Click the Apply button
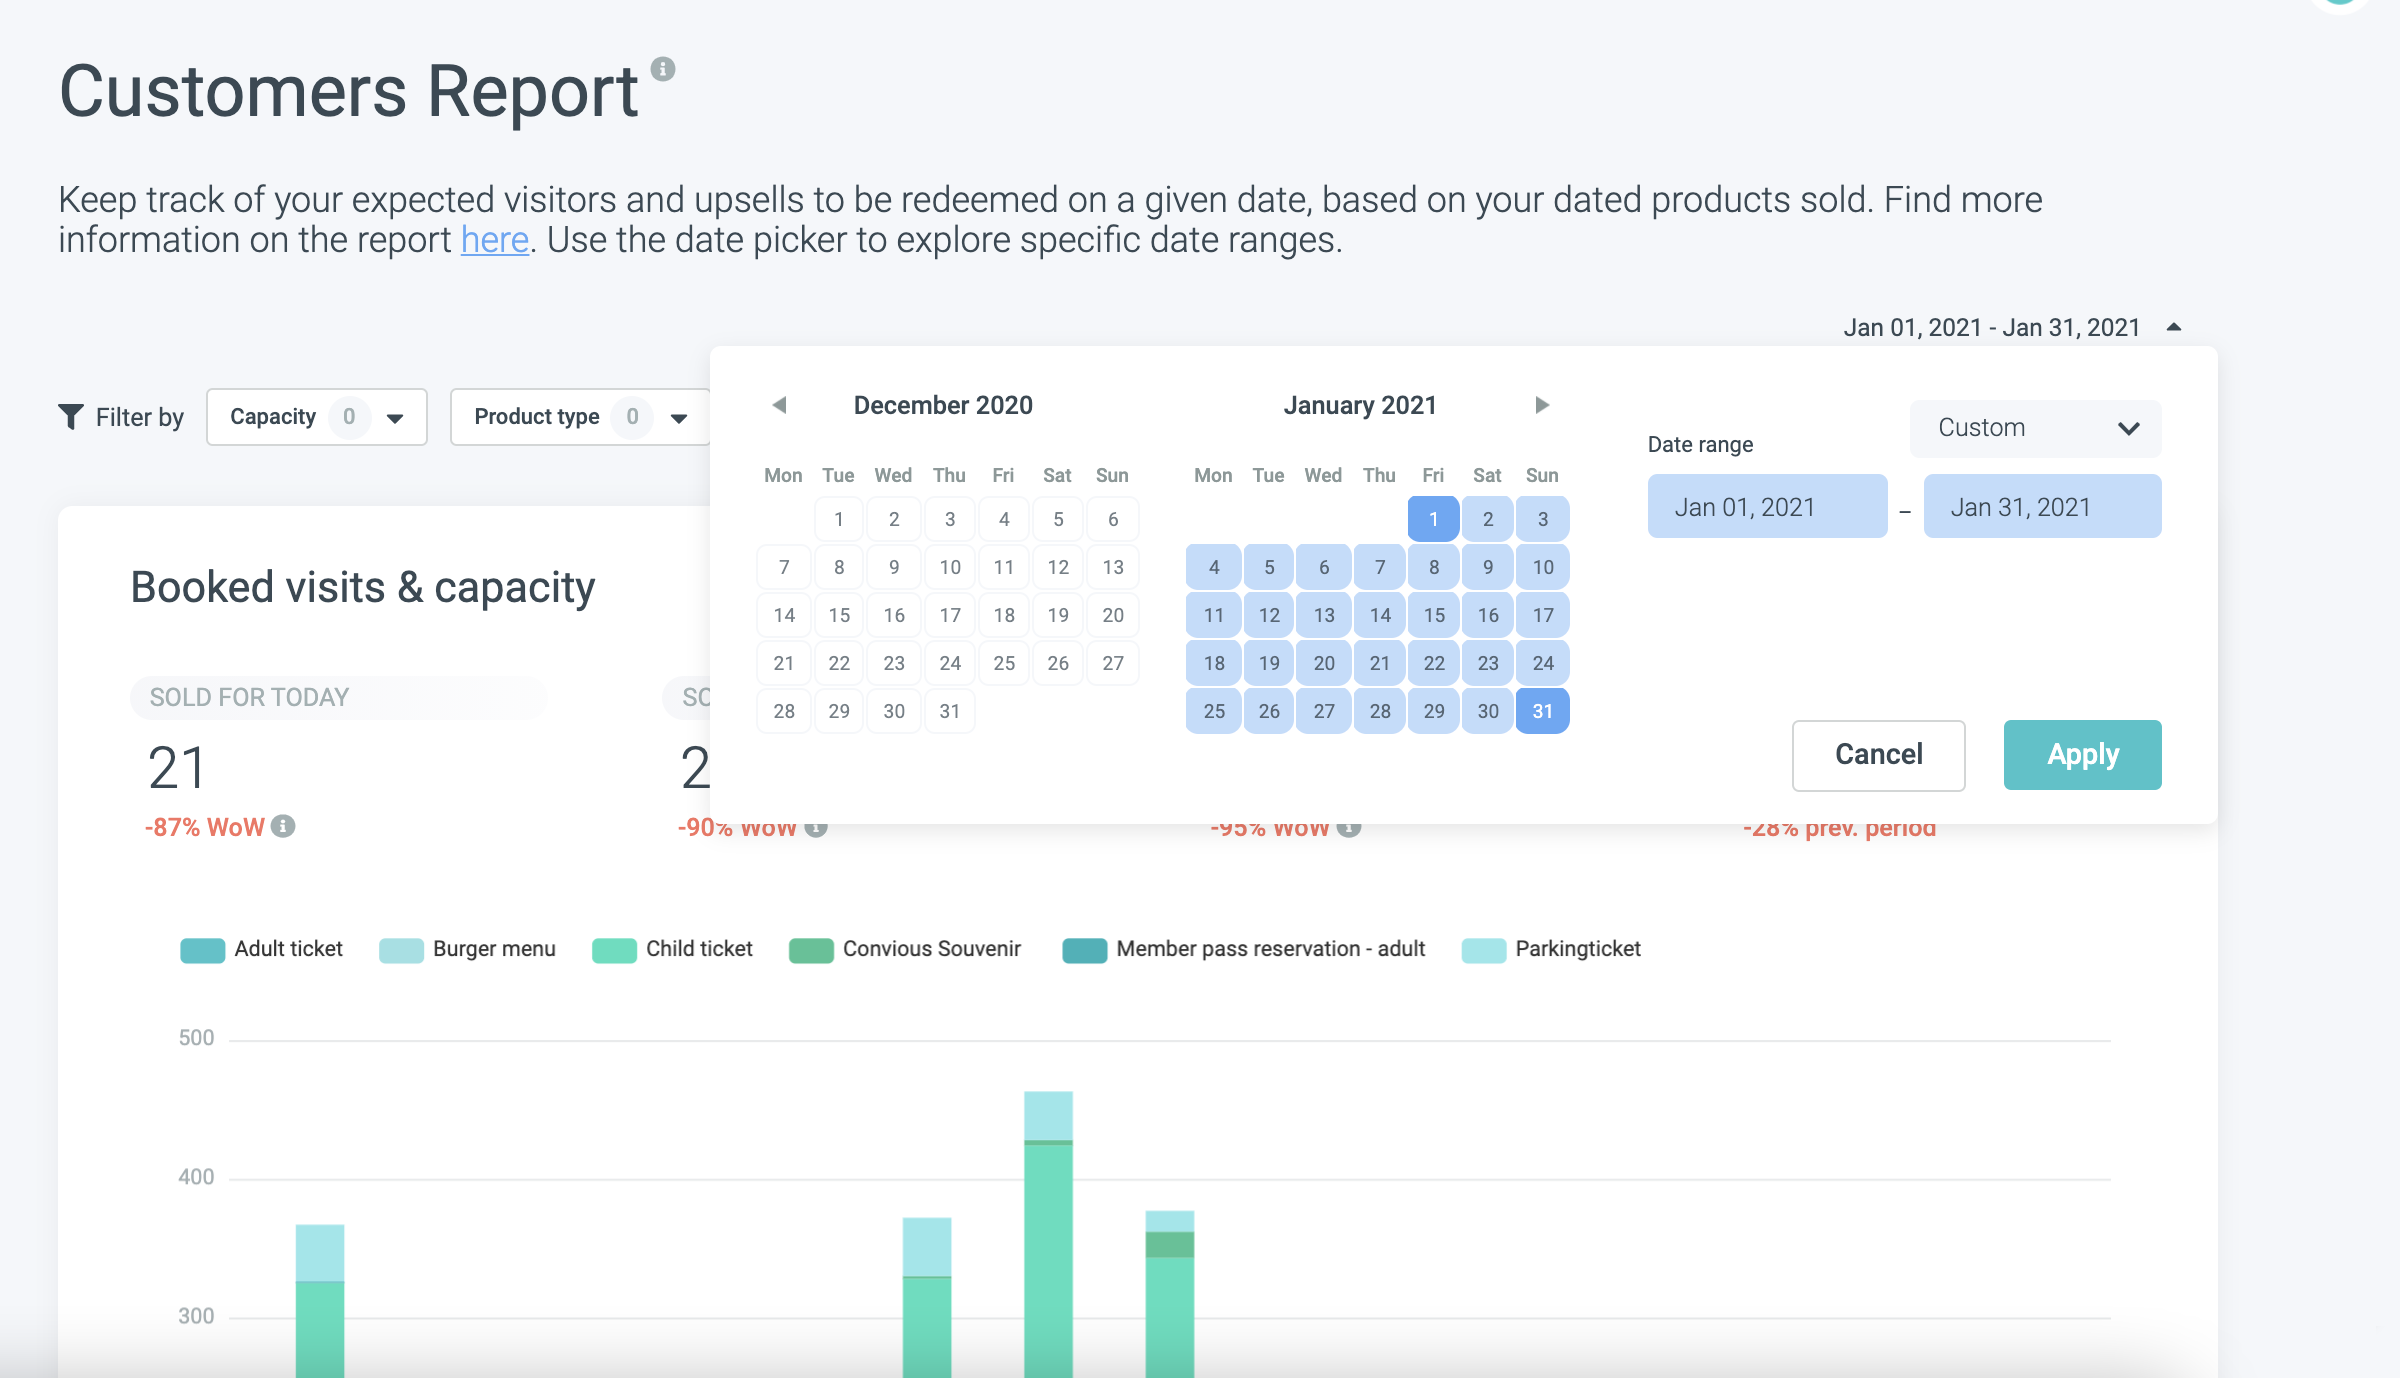This screenshot has height=1378, width=2400. tap(2082, 755)
